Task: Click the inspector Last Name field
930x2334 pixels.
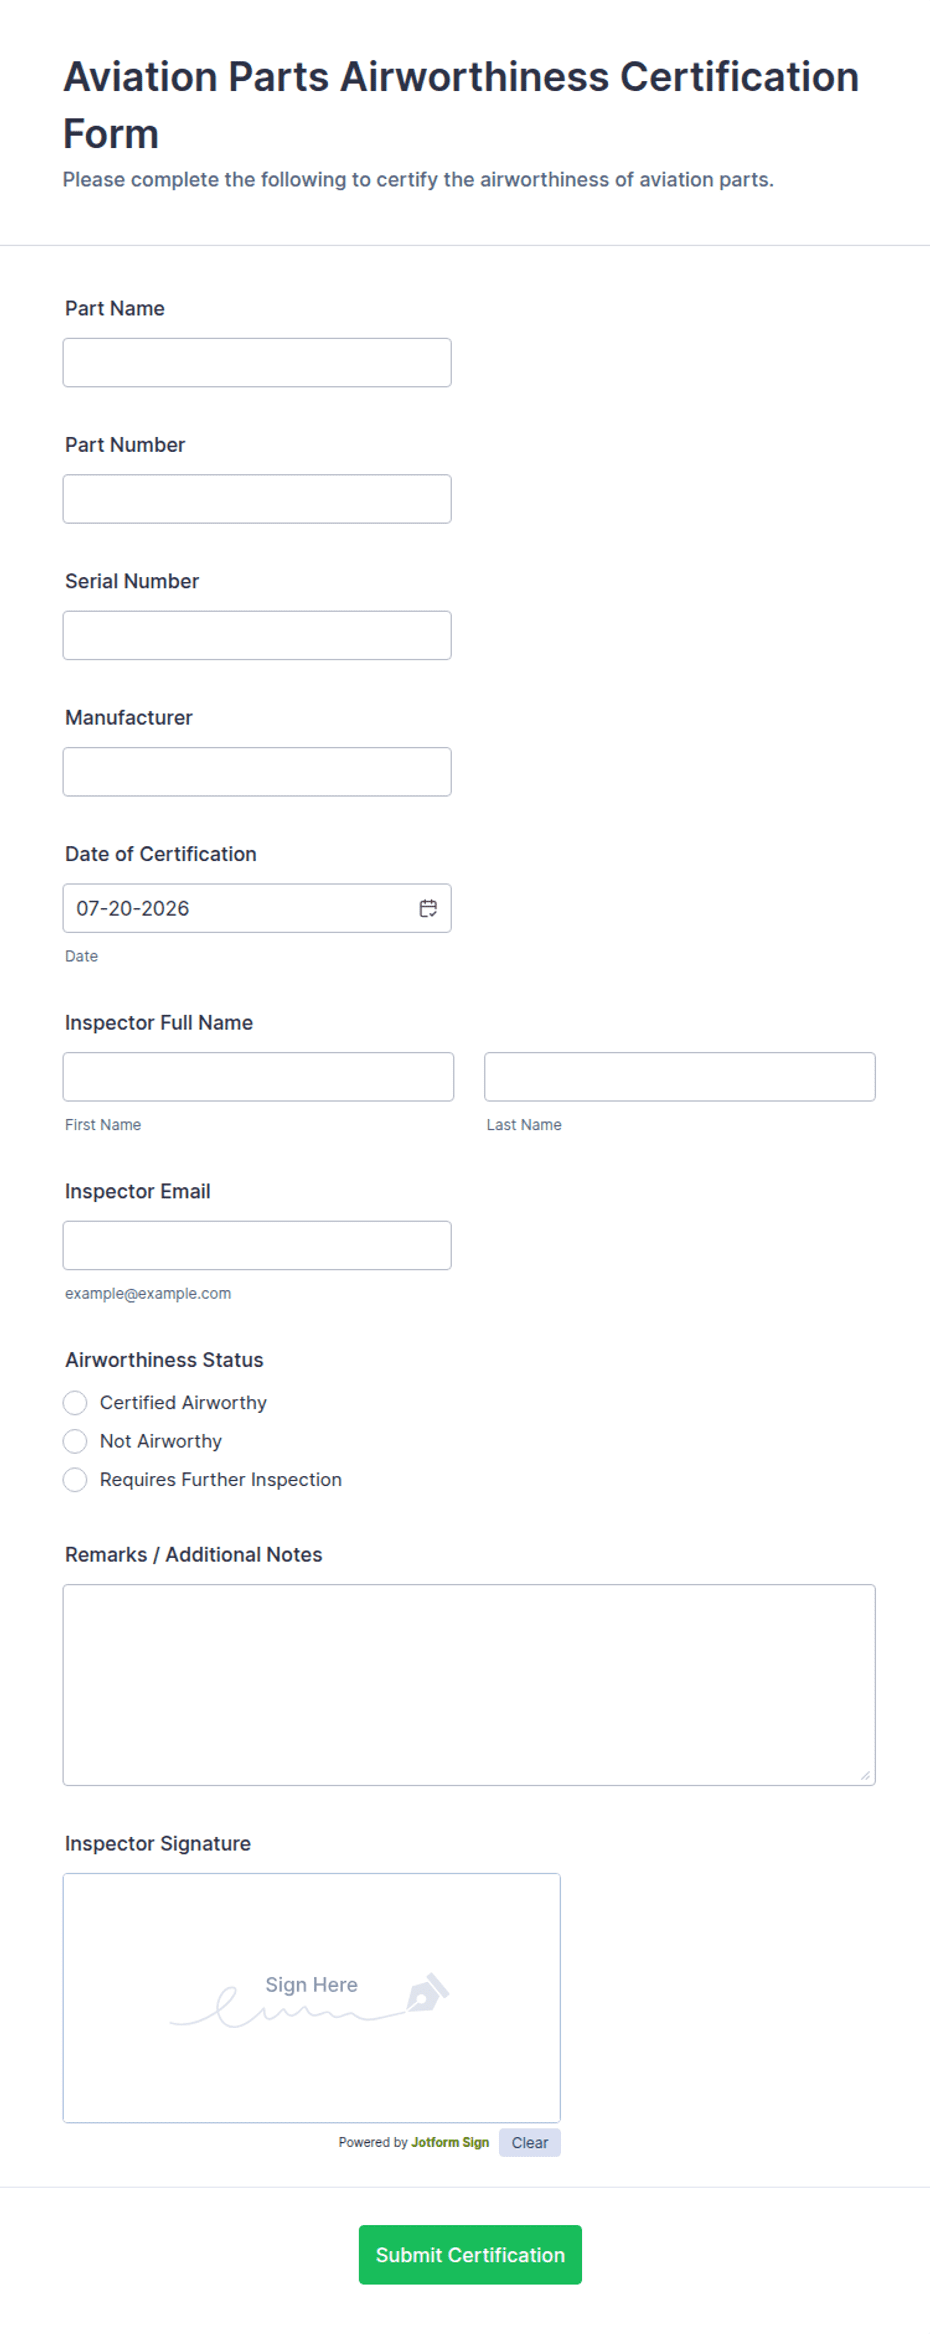Action: [680, 1077]
